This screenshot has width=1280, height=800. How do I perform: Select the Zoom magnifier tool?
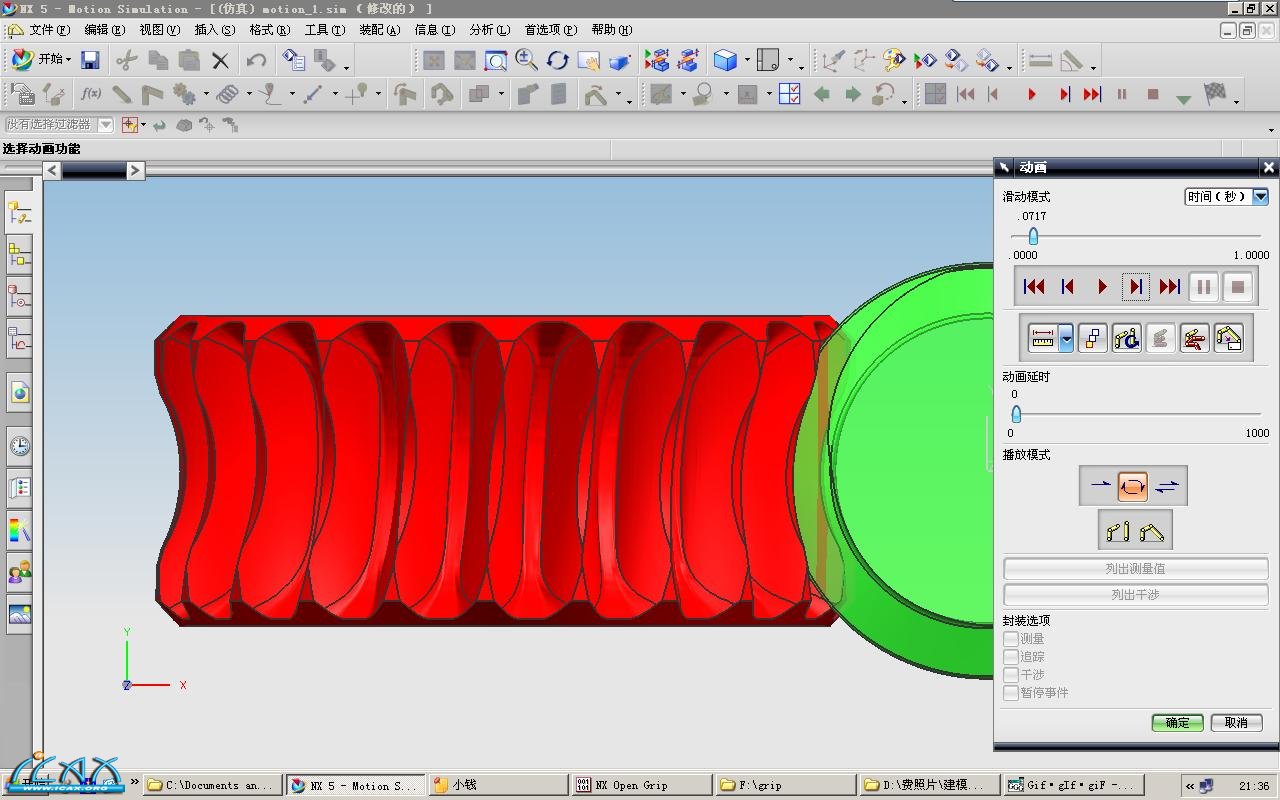526,61
